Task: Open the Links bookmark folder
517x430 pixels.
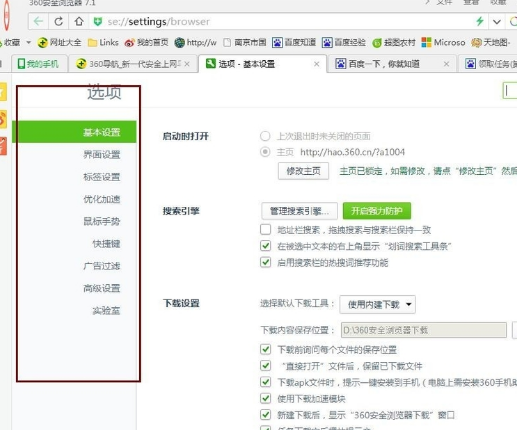Action: pyautogui.click(x=103, y=43)
